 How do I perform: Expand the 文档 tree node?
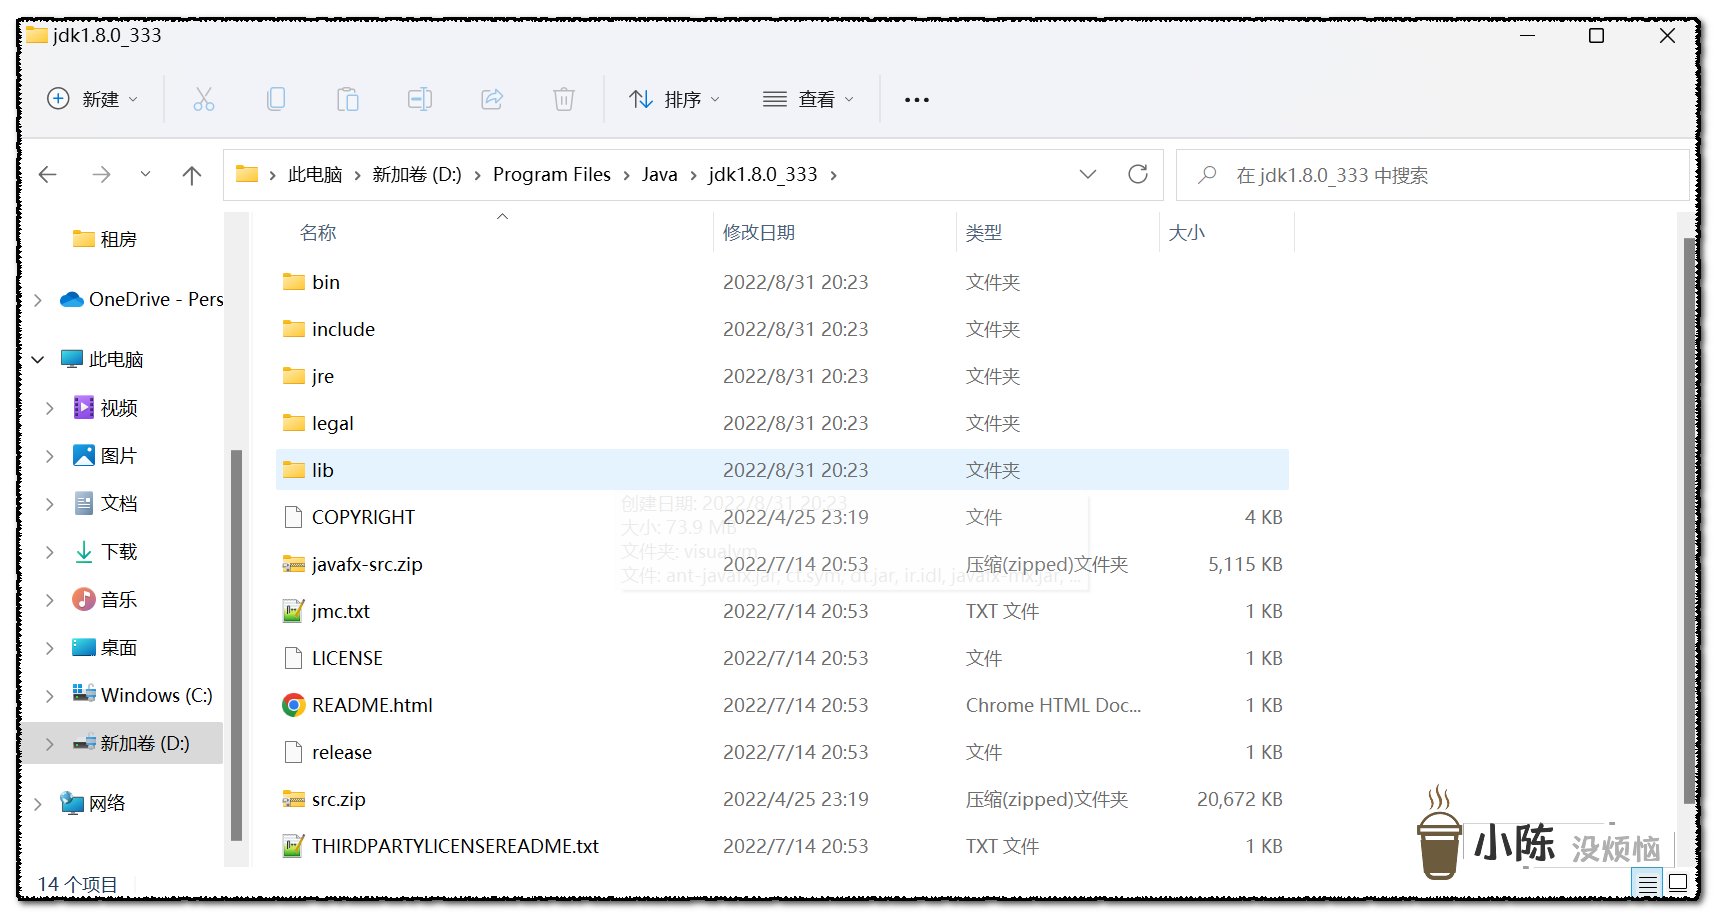coord(50,504)
